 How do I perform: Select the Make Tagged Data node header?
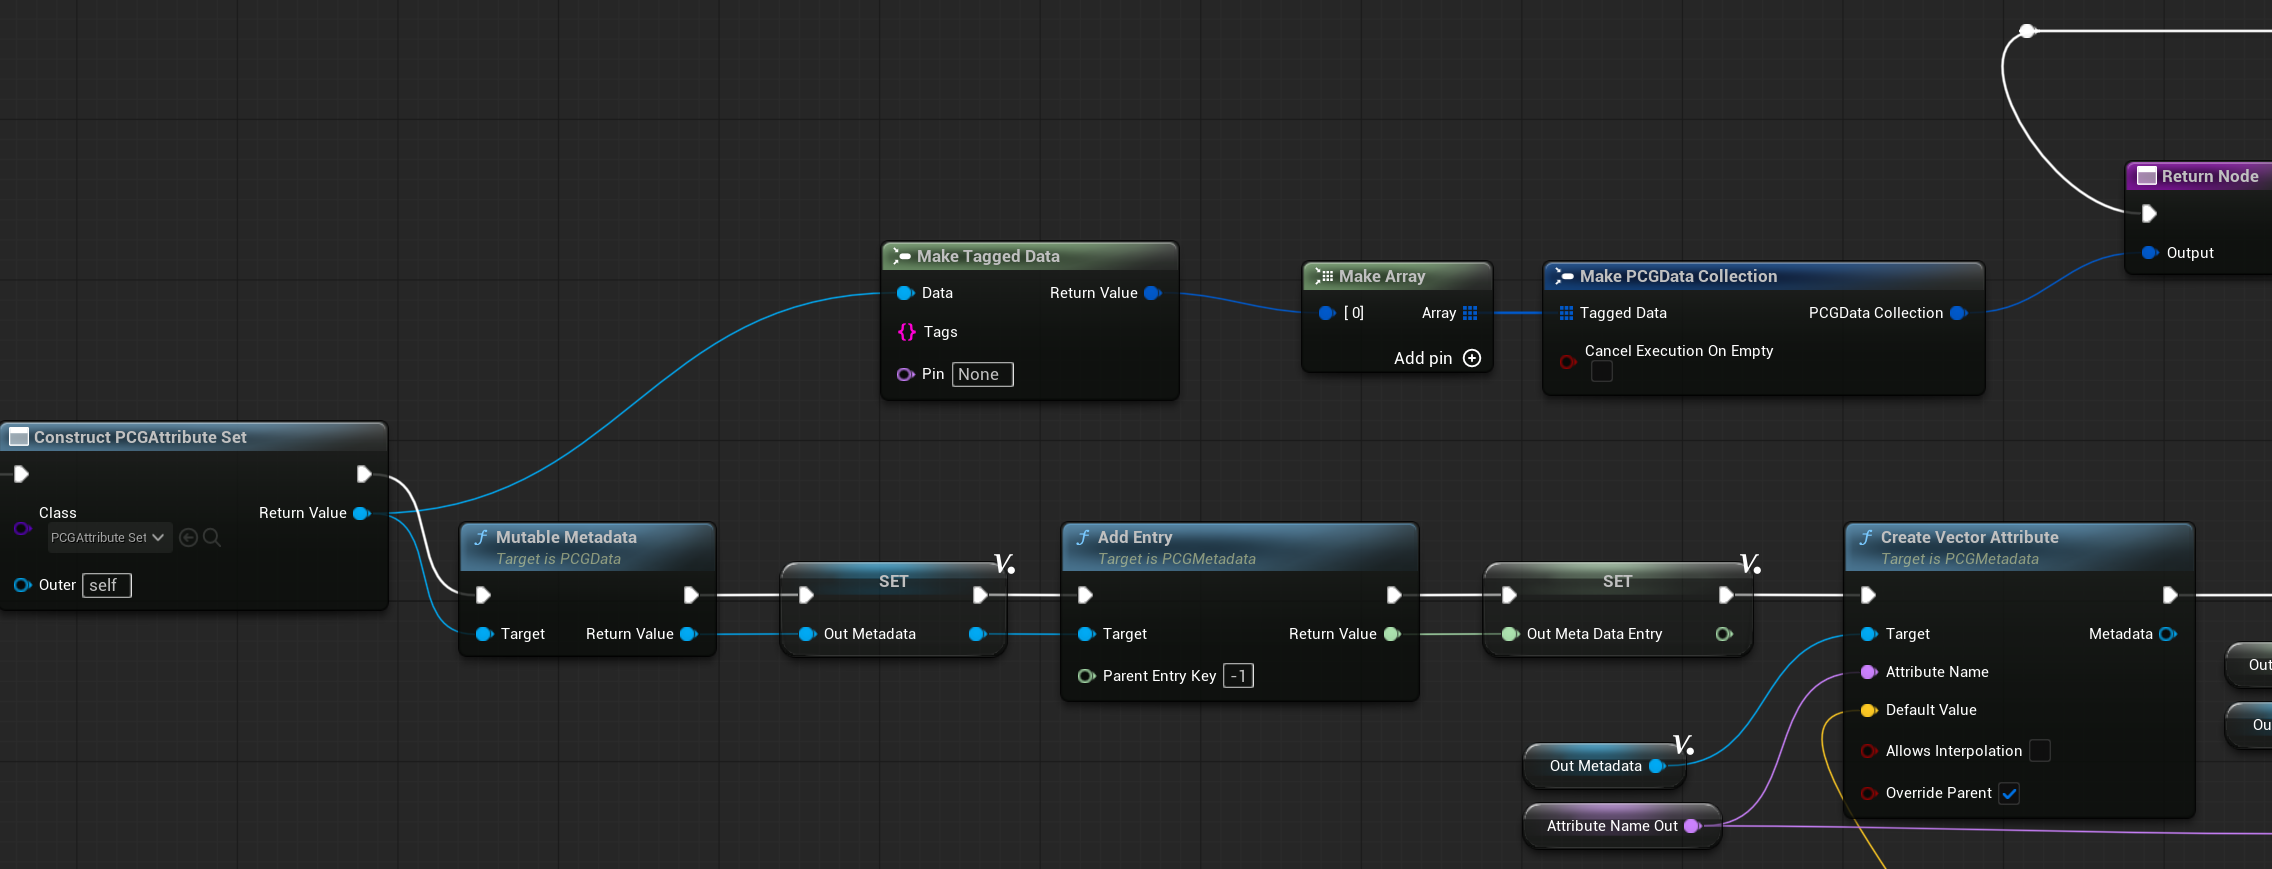click(1028, 256)
